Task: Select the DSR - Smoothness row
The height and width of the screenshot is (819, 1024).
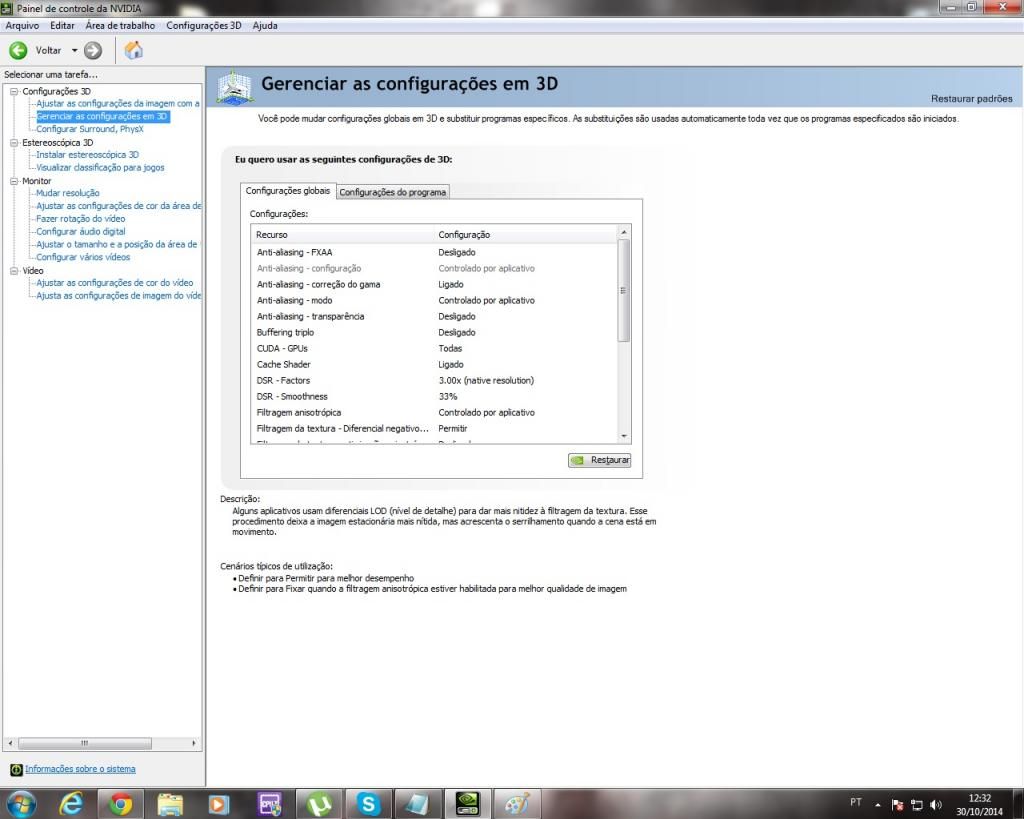Action: (434, 396)
